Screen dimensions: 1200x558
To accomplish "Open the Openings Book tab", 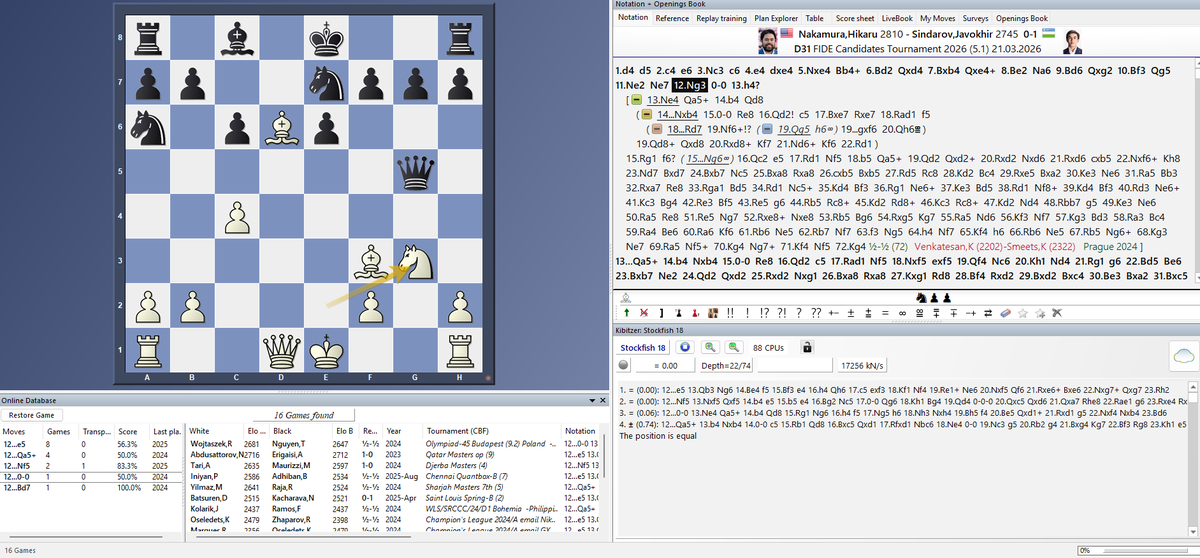I will point(1020,18).
